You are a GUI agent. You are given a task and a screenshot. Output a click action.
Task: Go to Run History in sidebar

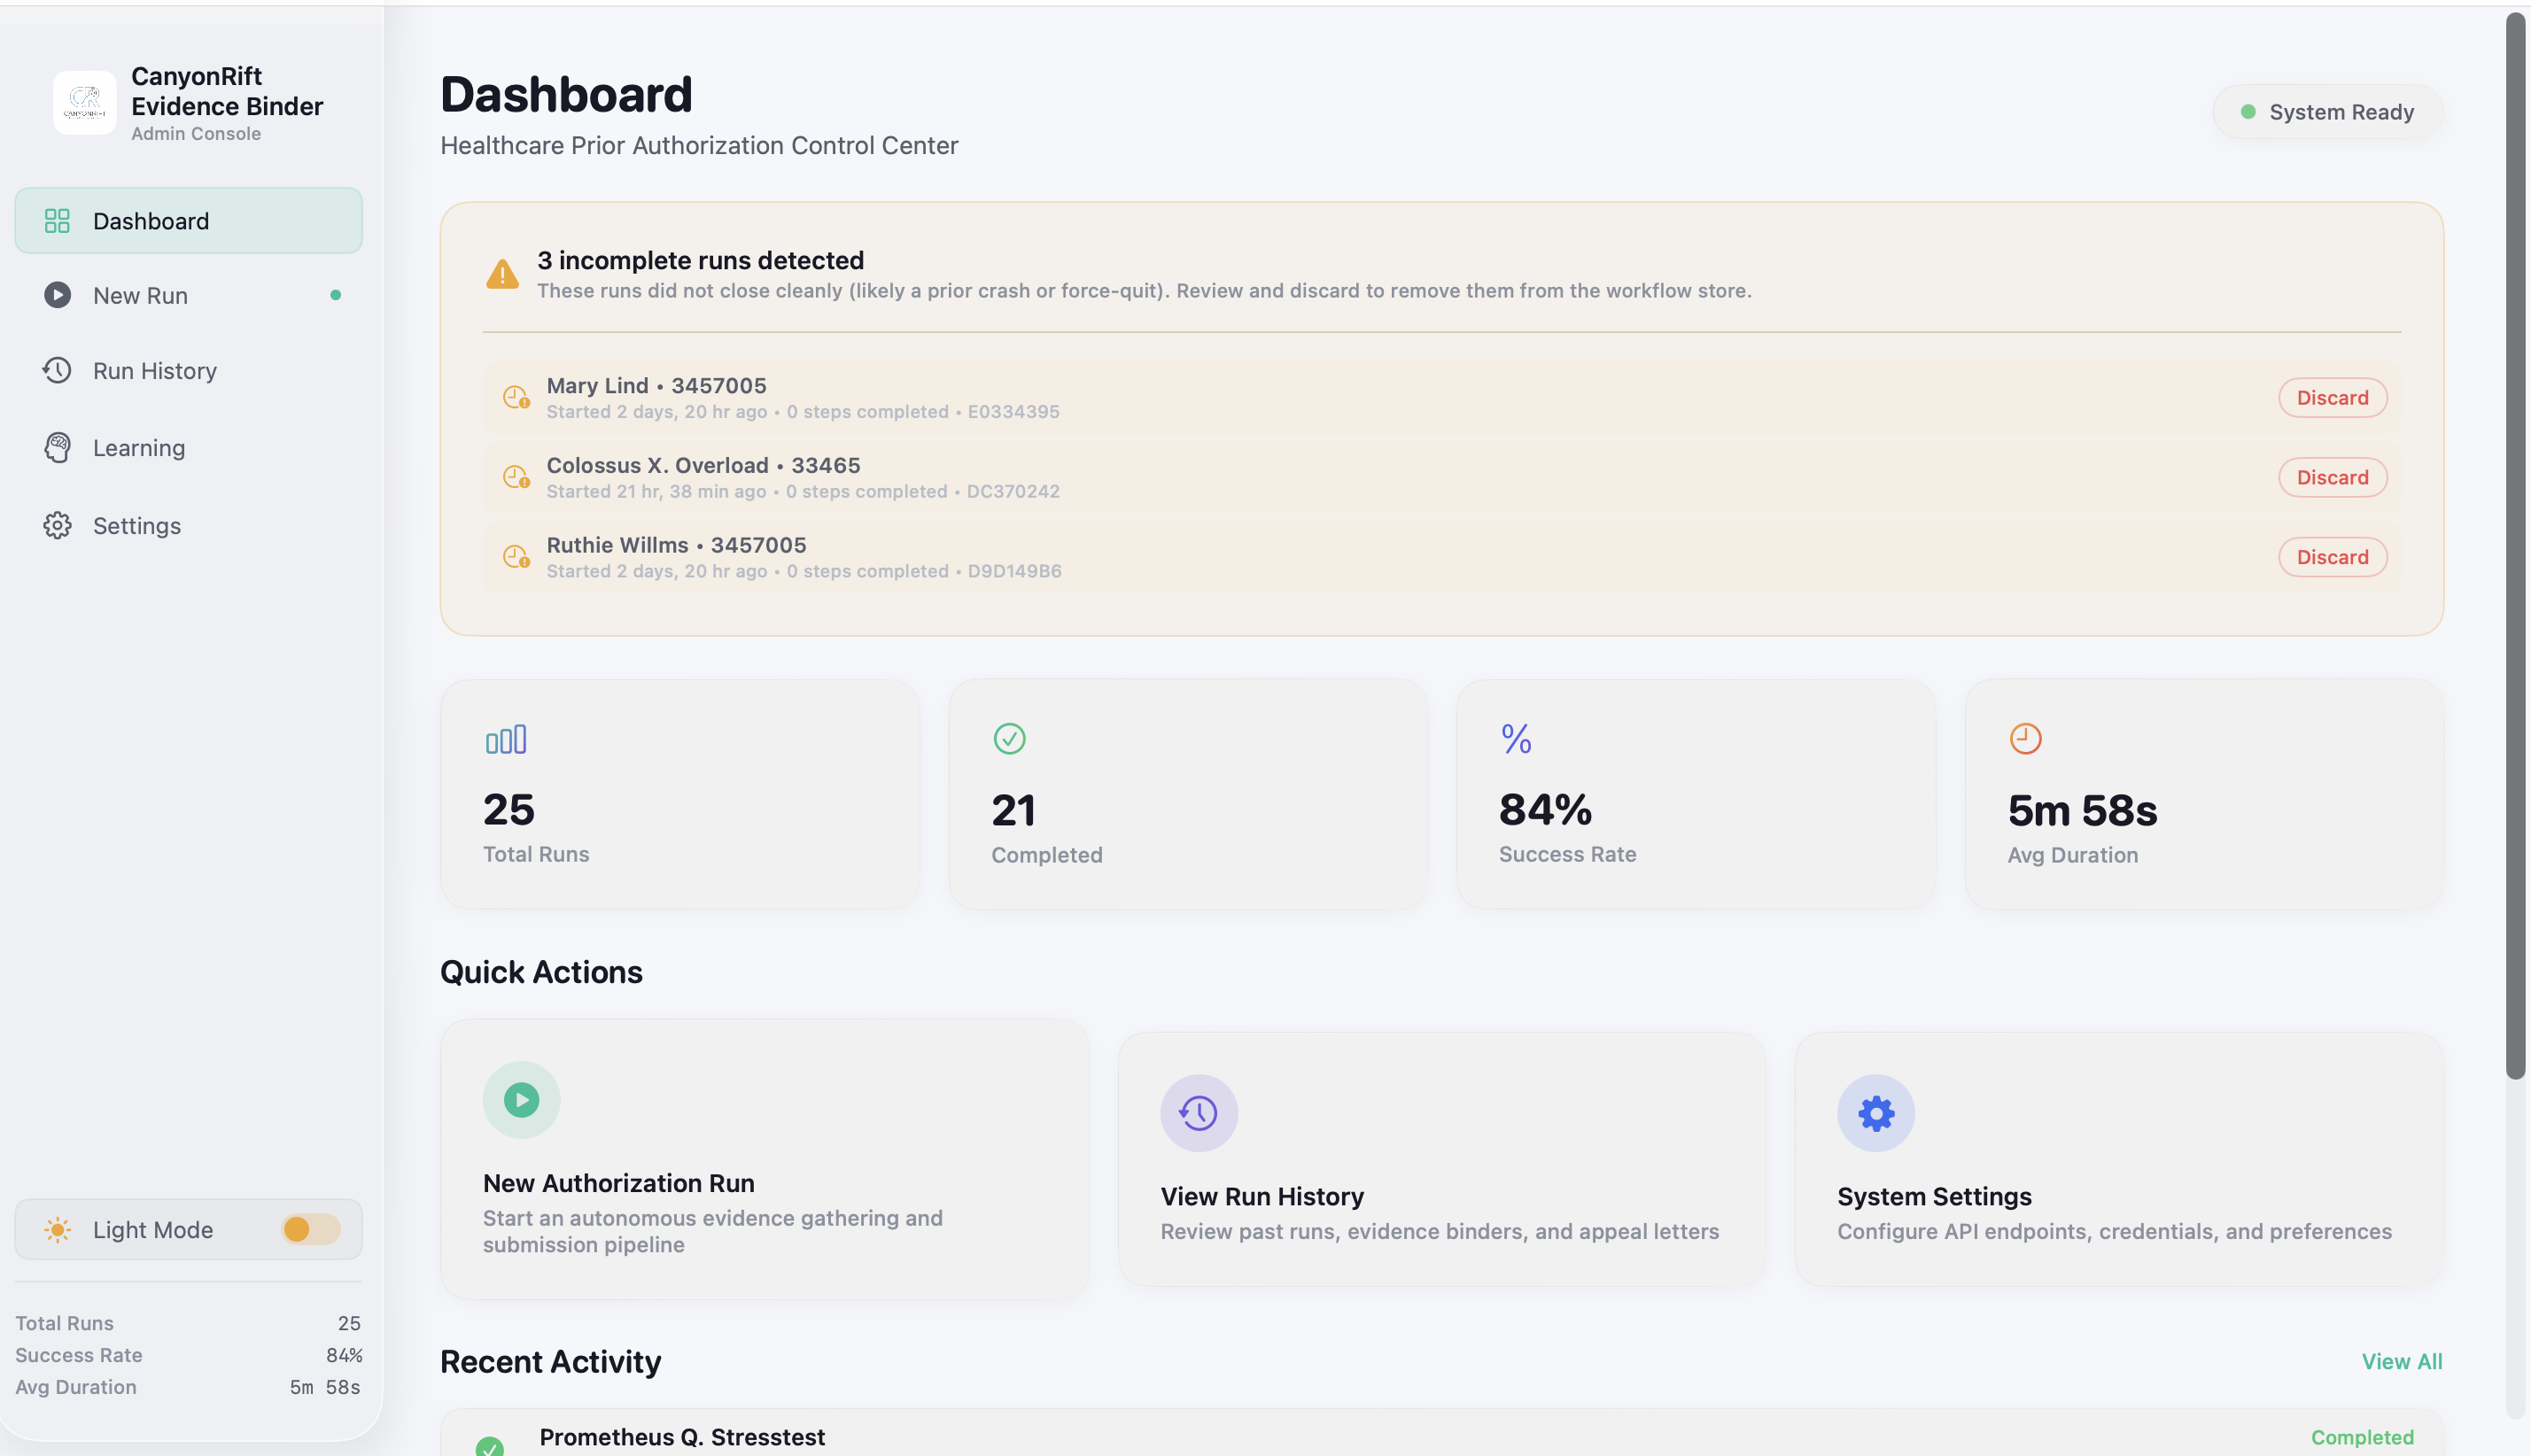click(188, 370)
